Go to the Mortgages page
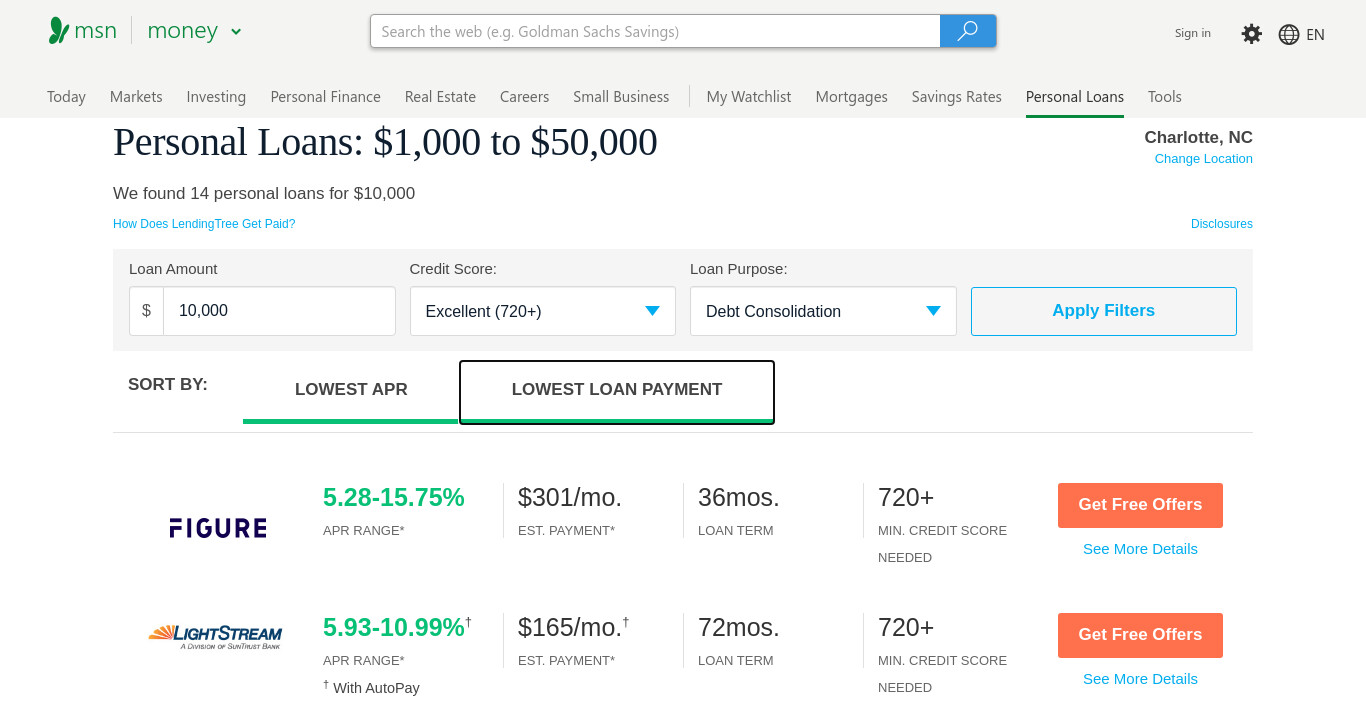Image resolution: width=1366 pixels, height=728 pixels. tap(851, 97)
